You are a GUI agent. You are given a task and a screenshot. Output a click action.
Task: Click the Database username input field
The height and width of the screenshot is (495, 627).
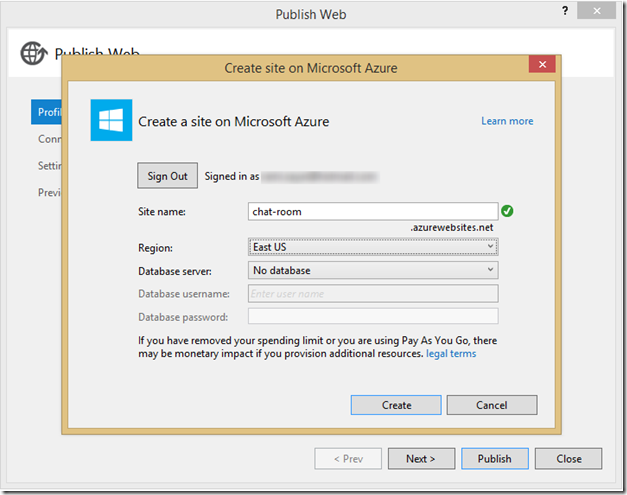tap(373, 293)
